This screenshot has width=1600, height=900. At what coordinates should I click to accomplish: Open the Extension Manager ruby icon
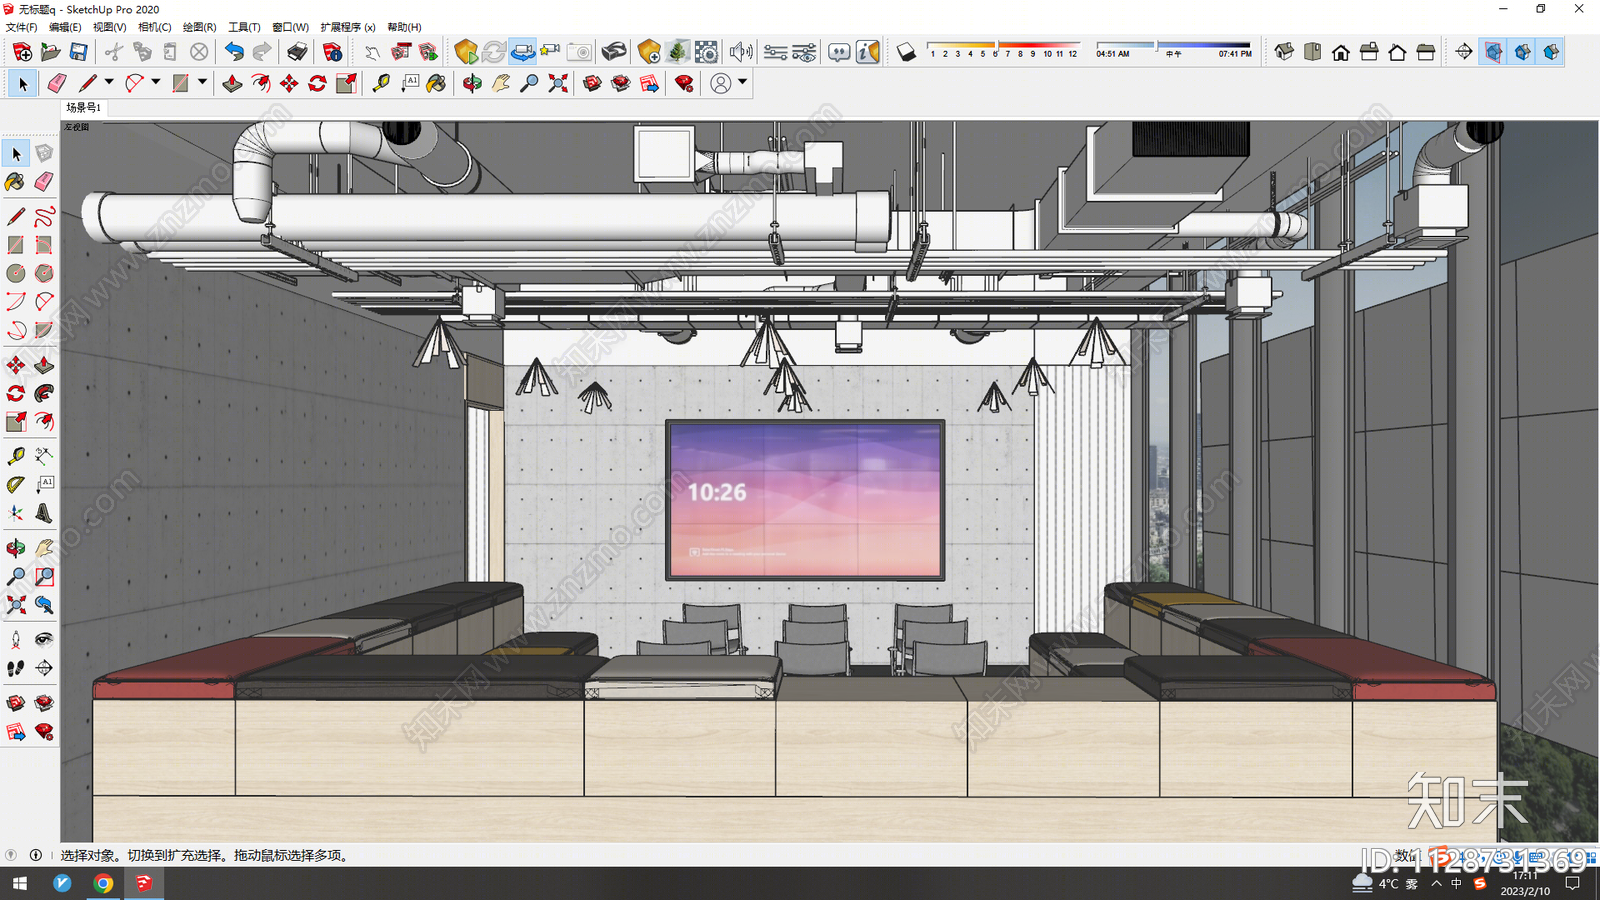tap(684, 84)
